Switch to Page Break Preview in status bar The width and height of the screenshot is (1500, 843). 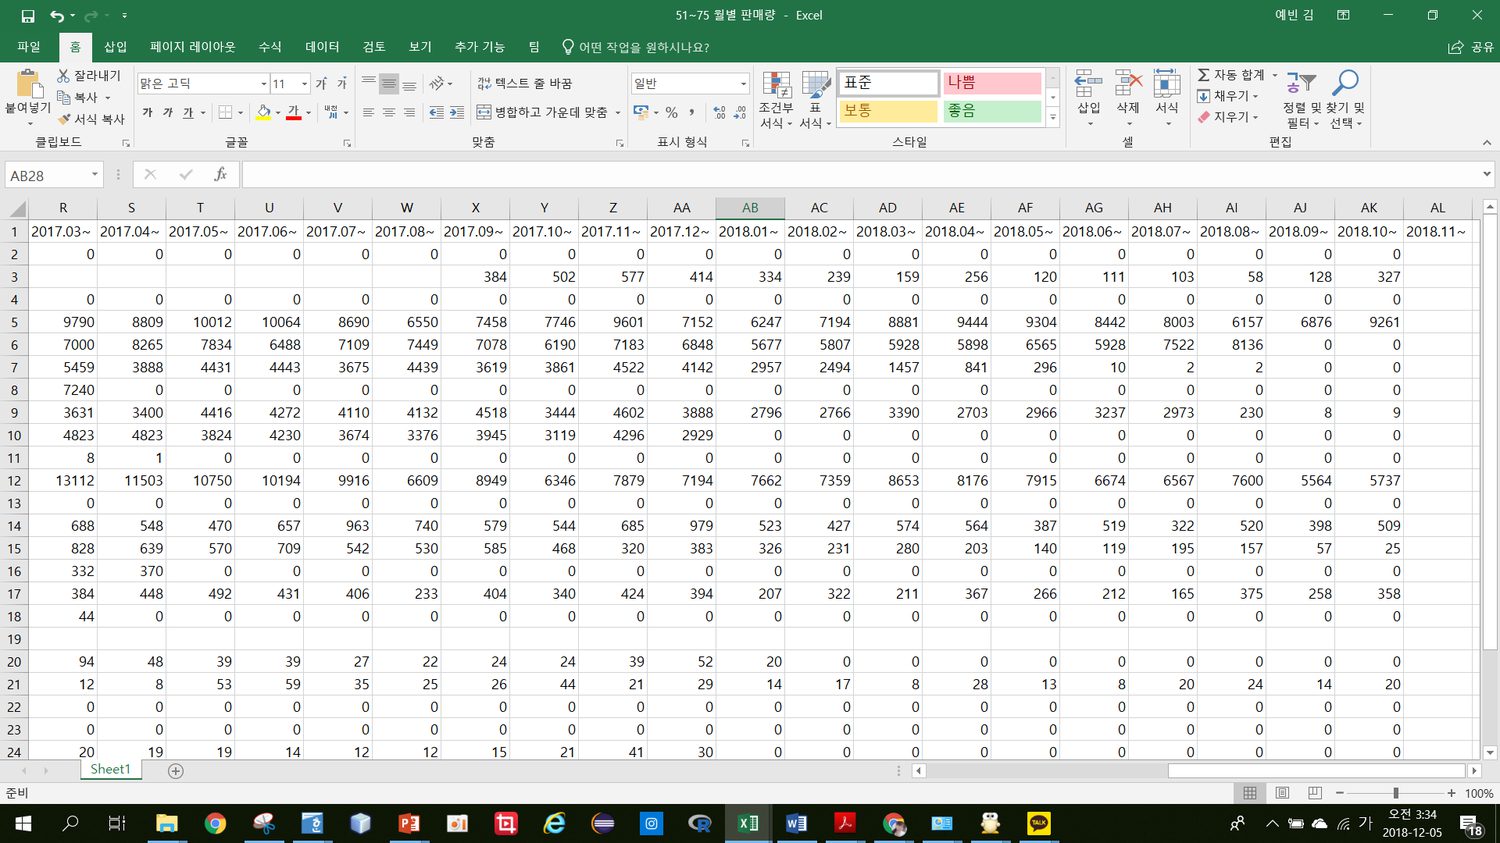(1315, 793)
